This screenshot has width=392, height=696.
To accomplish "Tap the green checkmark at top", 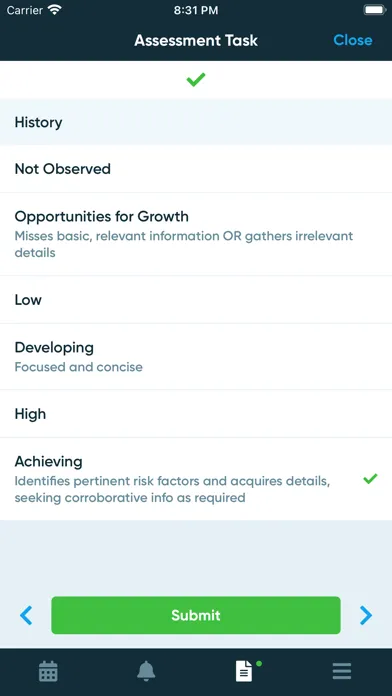I will tap(196, 79).
